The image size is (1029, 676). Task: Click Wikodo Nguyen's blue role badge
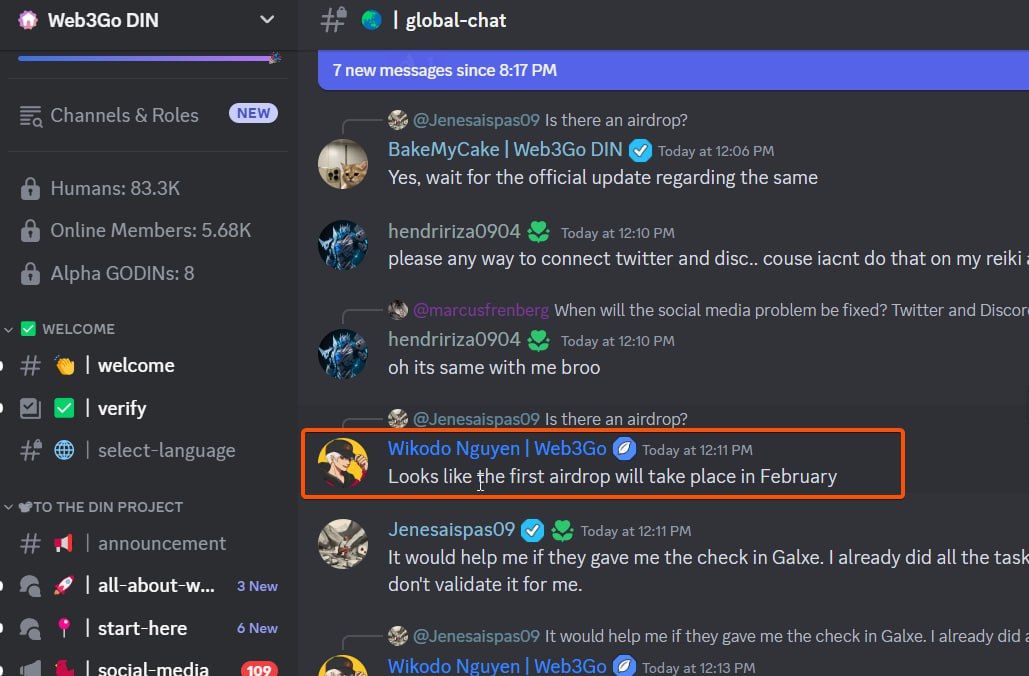624,449
